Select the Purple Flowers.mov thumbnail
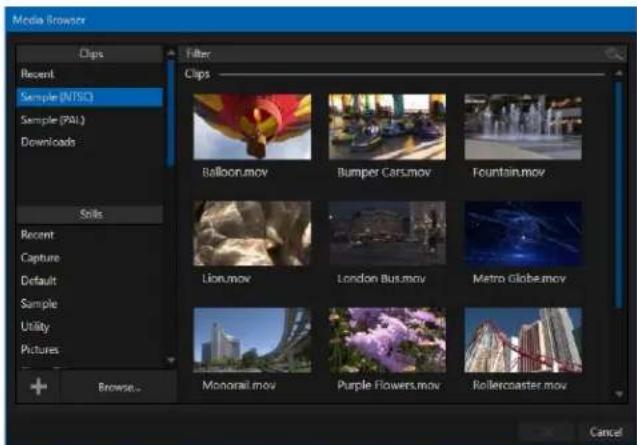Image resolution: width=637 pixels, height=445 pixels. [x=387, y=340]
